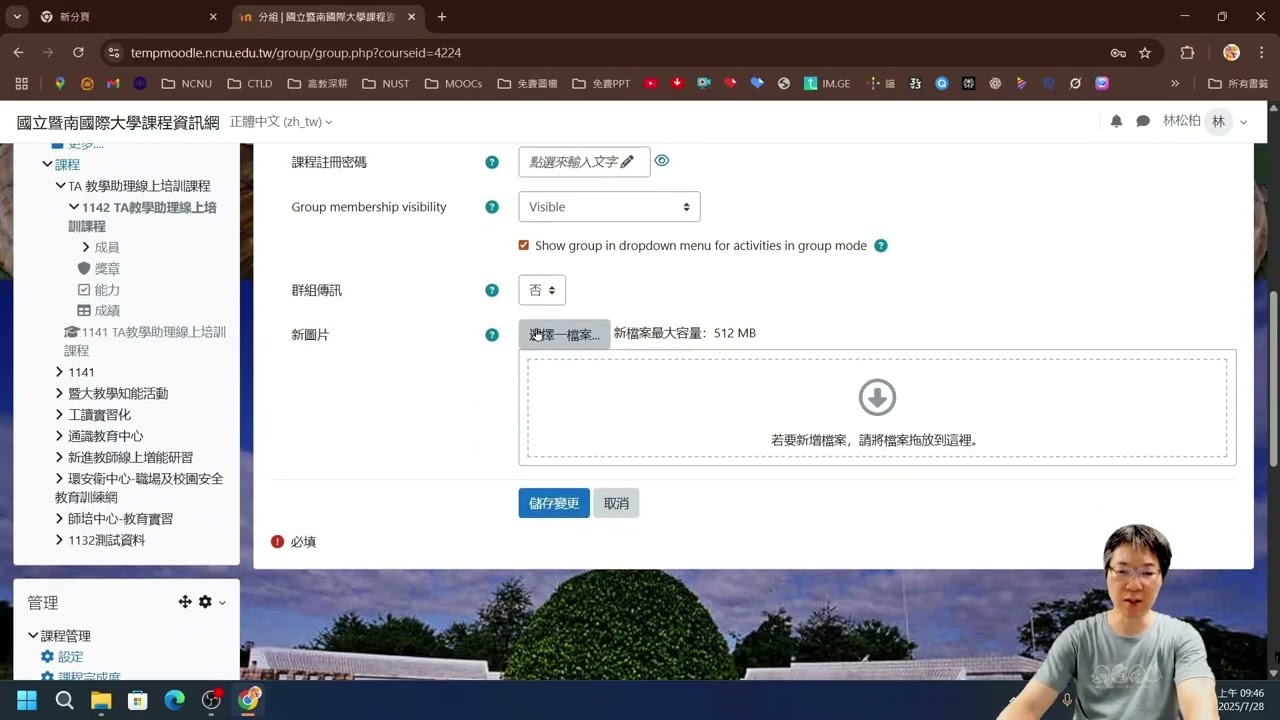Open File Explorer from taskbar

(101, 700)
